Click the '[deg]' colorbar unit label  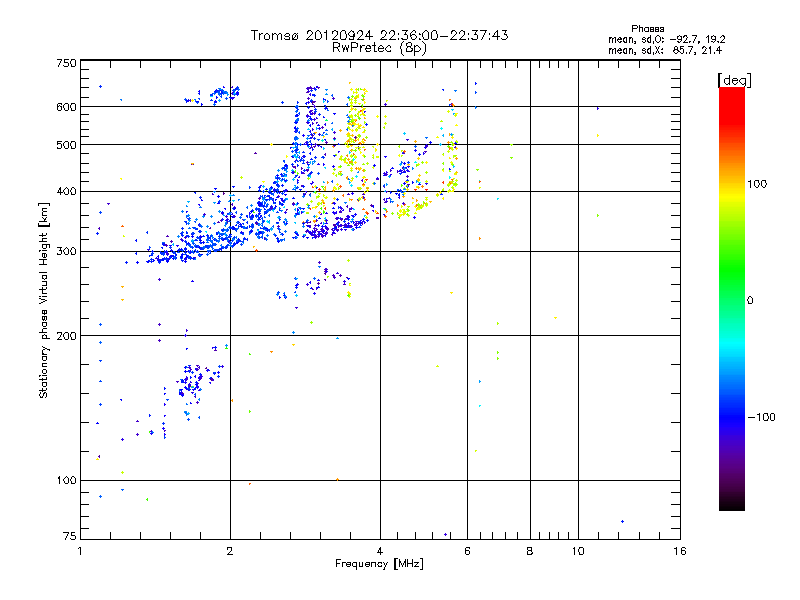pyautogui.click(x=734, y=80)
